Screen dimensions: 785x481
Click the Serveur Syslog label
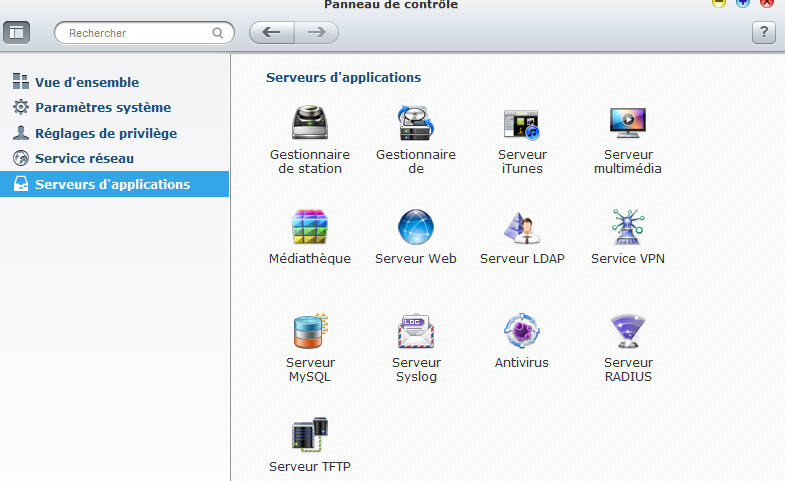coord(416,369)
